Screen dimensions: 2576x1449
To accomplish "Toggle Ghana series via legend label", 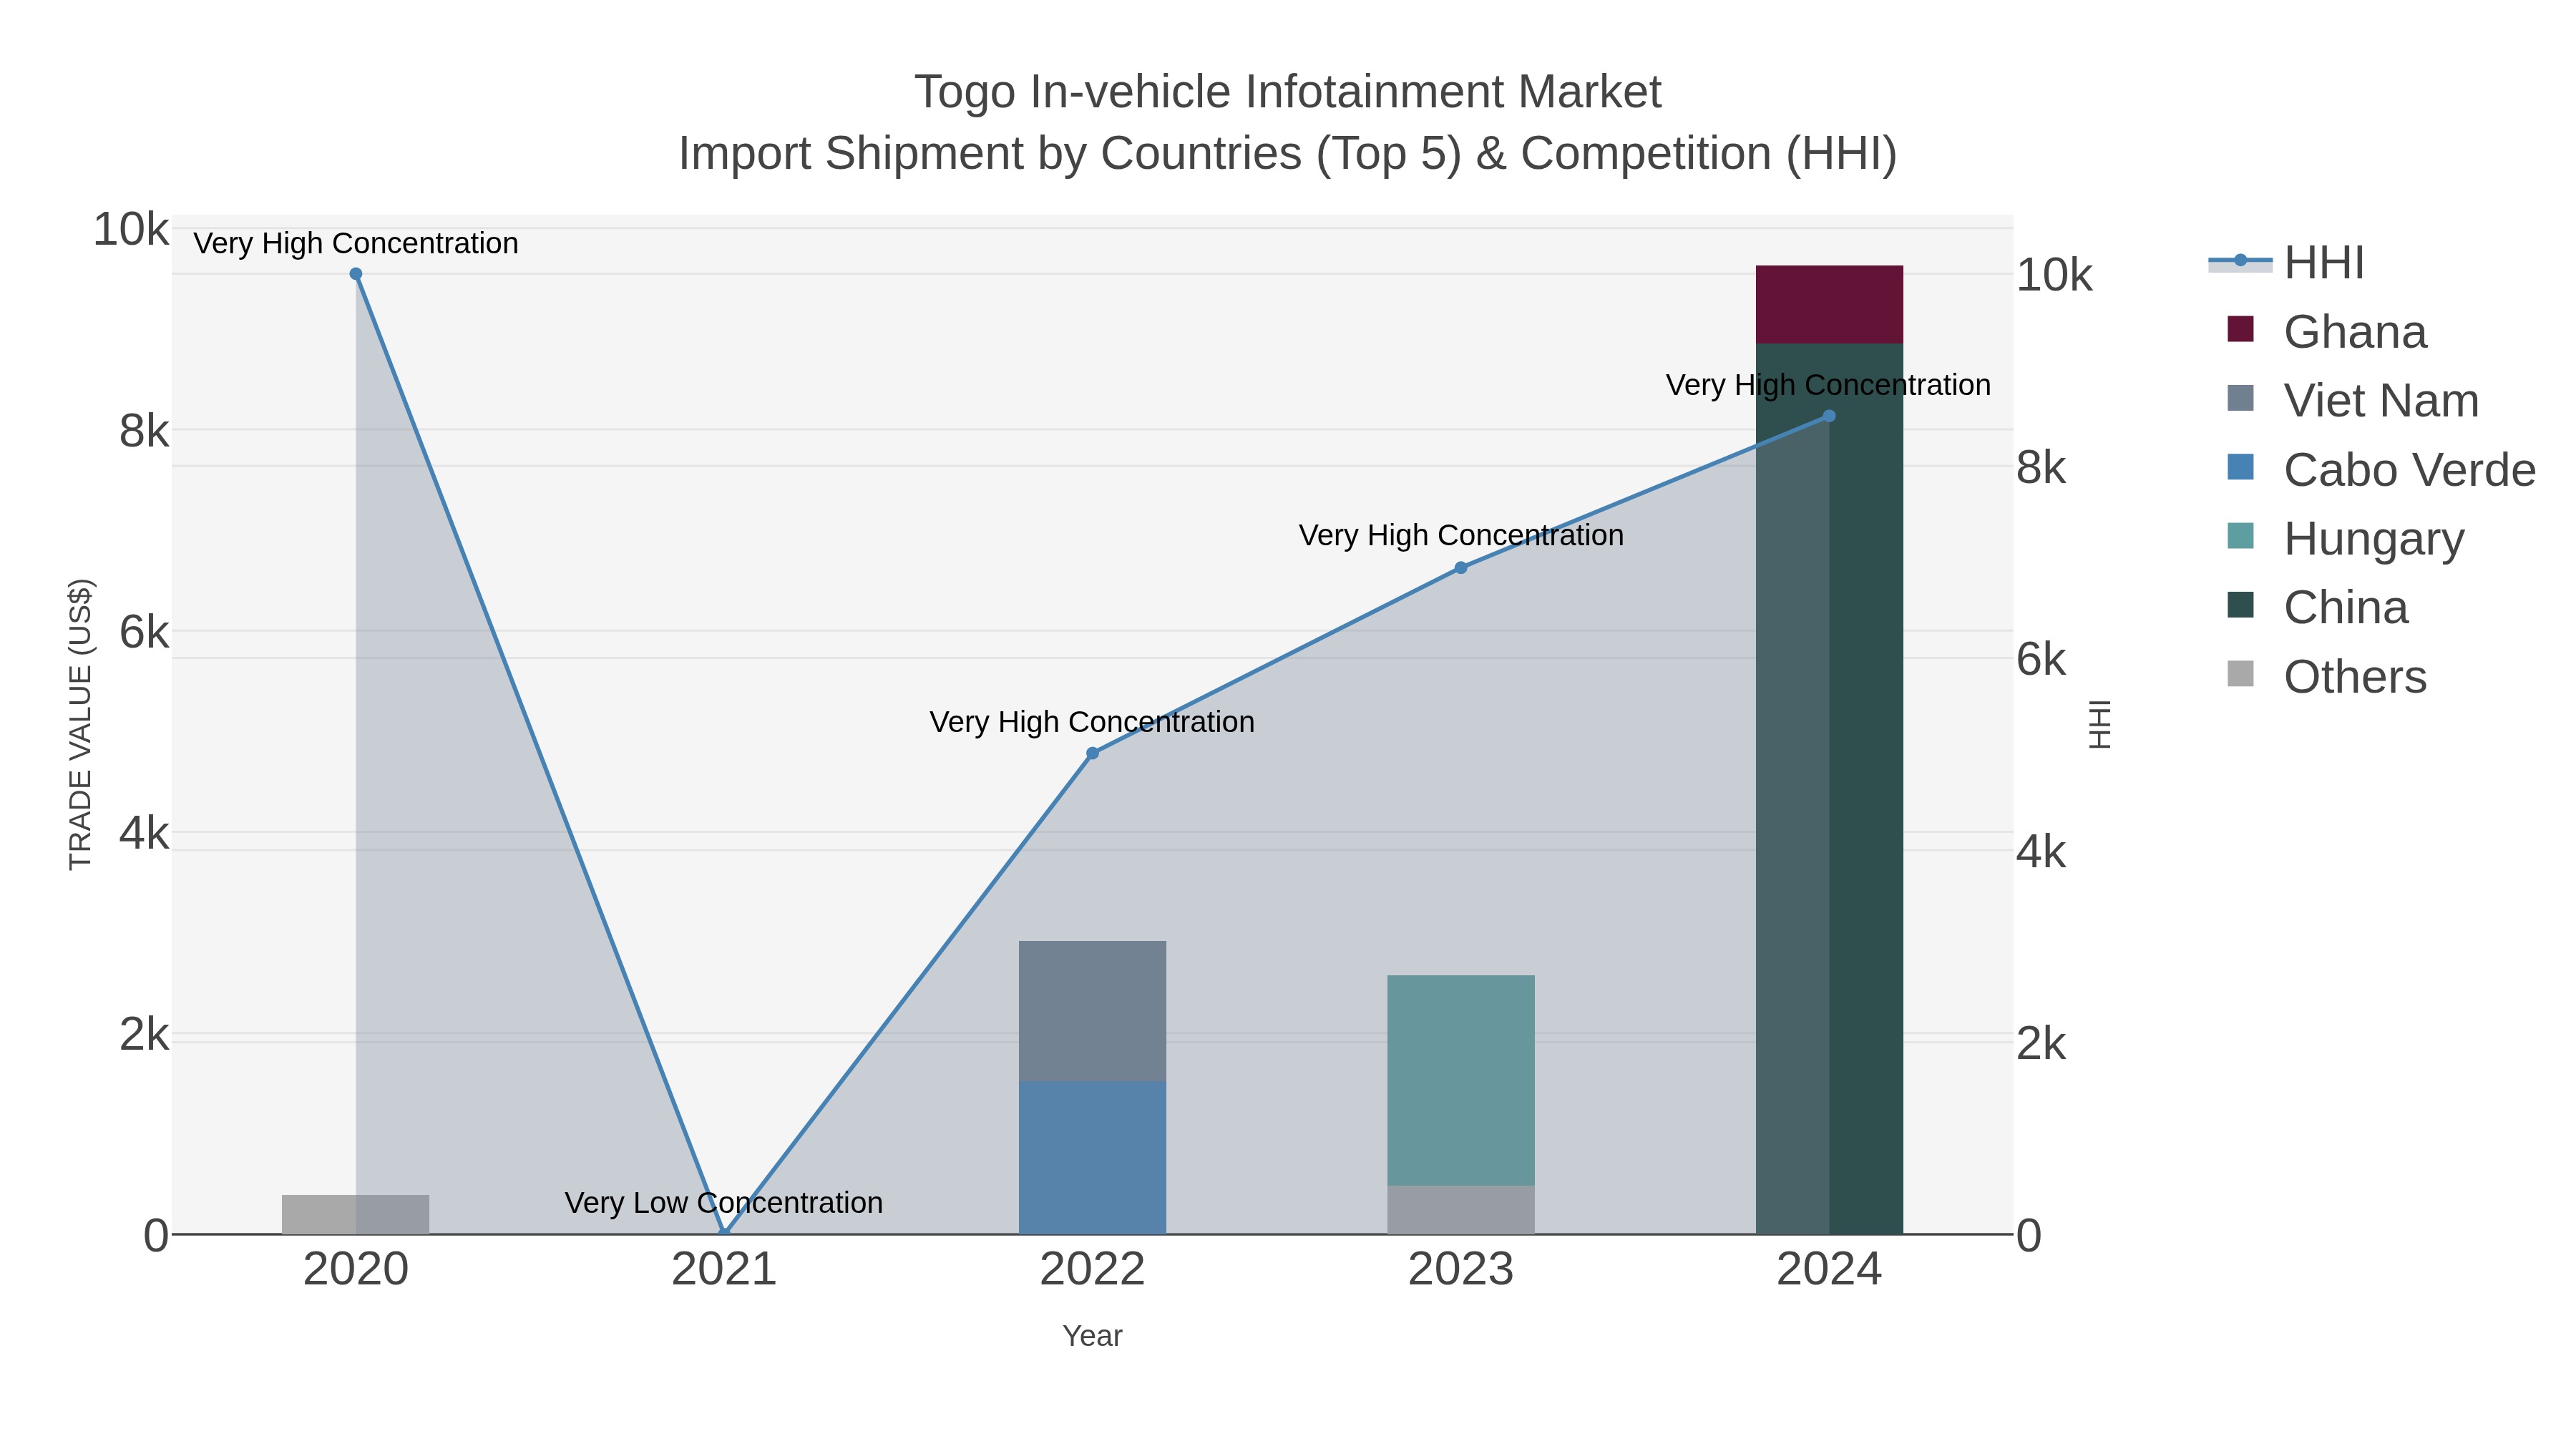I will click(2355, 332).
